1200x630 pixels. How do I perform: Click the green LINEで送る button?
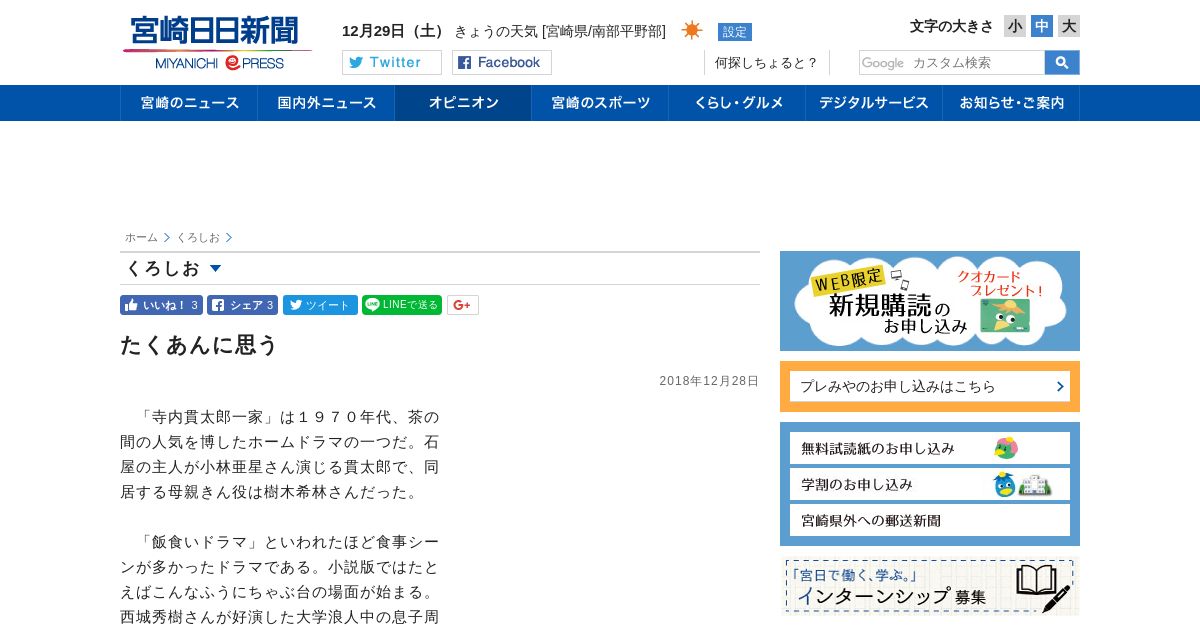[x=402, y=305]
